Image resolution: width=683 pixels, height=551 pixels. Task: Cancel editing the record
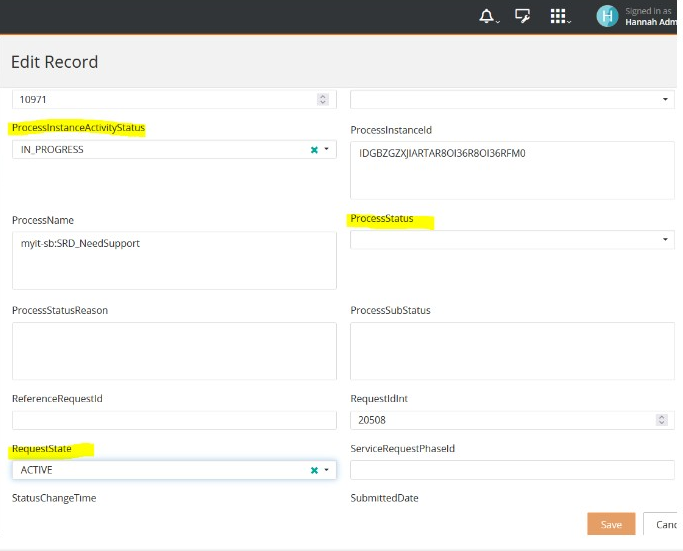[x=662, y=524]
